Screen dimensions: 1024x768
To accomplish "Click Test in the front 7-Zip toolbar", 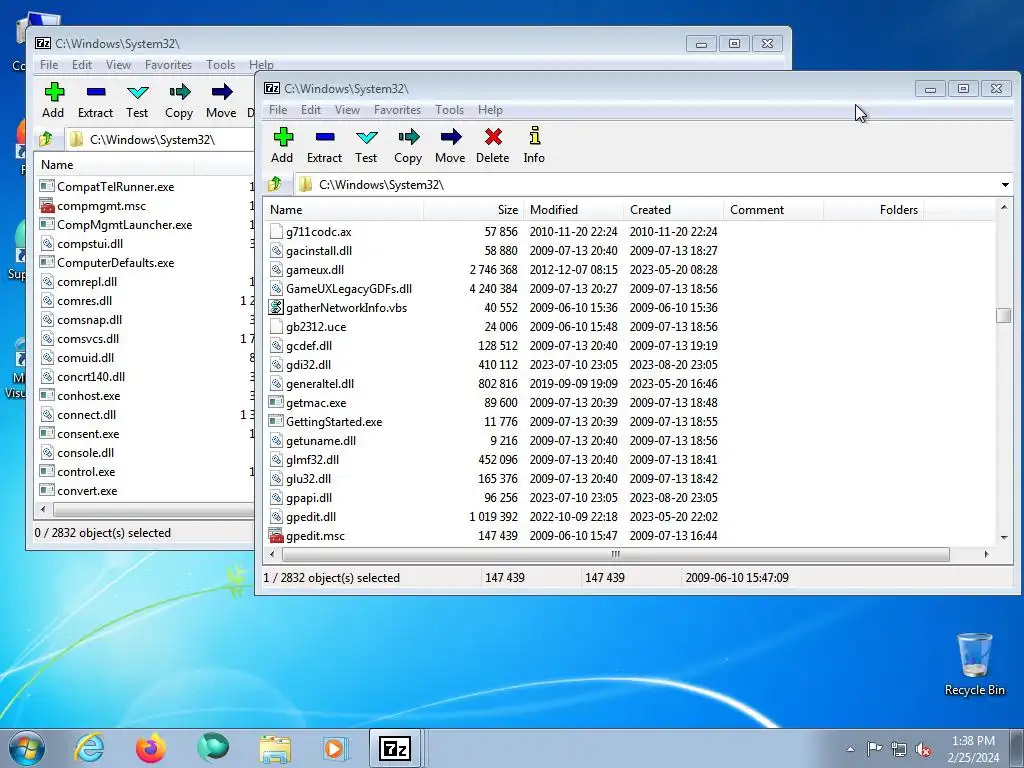I will pos(366,145).
